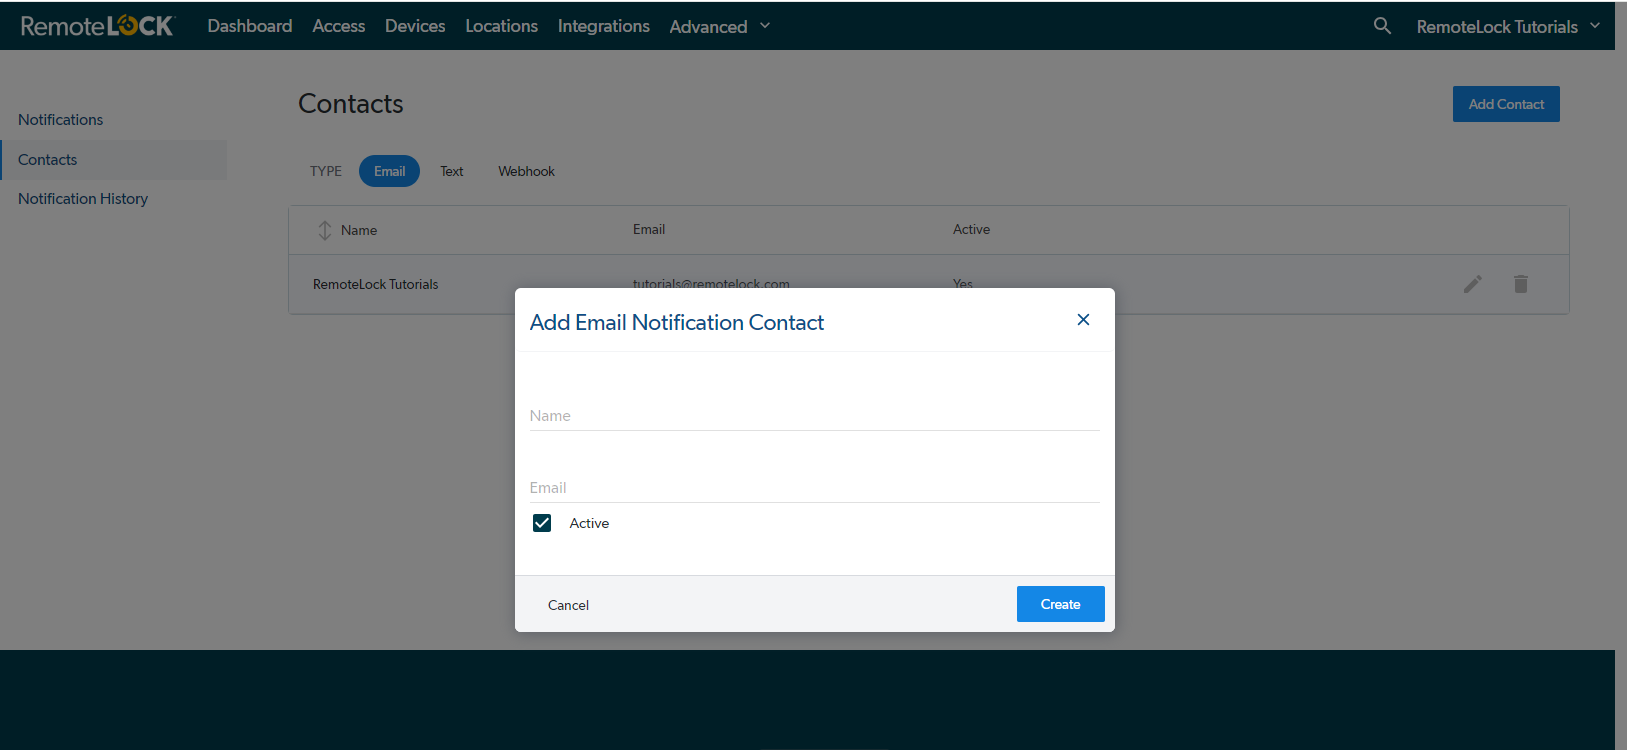Click the RemoteLock logo
Image resolution: width=1627 pixels, height=750 pixels.
pyautogui.click(x=98, y=26)
